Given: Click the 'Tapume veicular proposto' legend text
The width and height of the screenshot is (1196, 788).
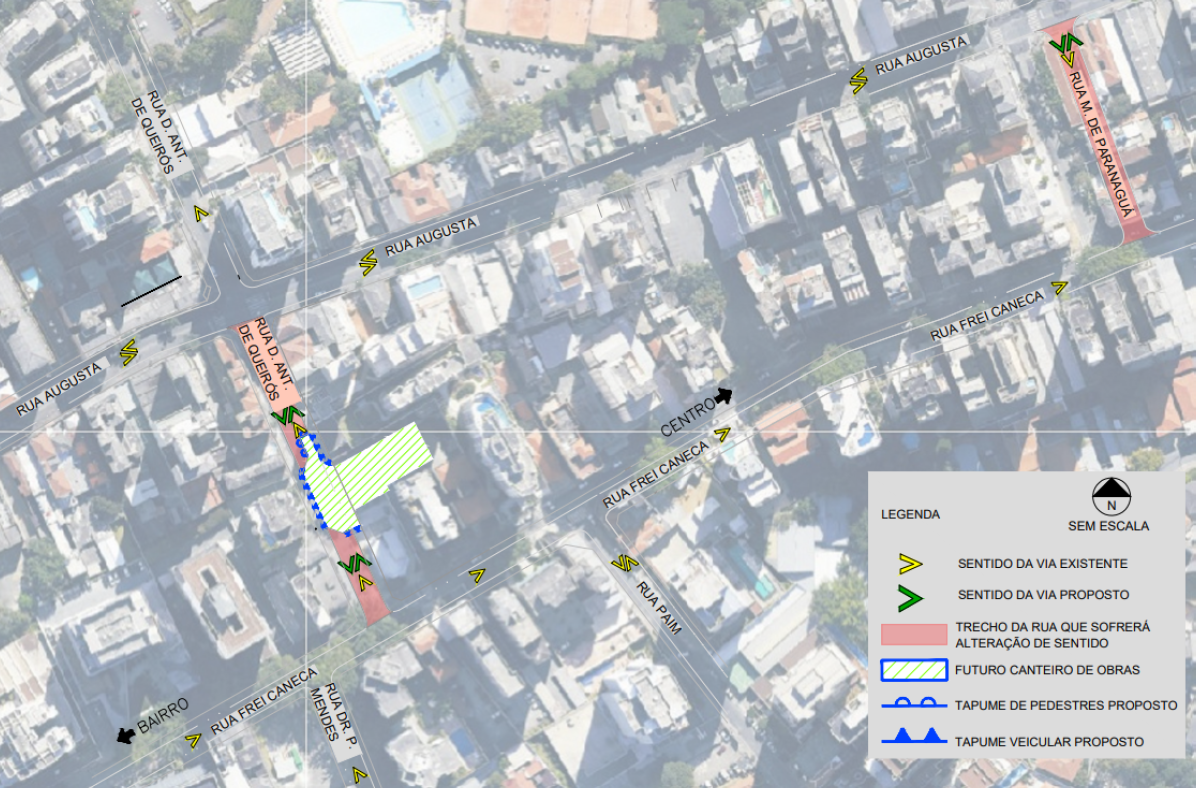Looking at the screenshot, I should (x=1049, y=741).
